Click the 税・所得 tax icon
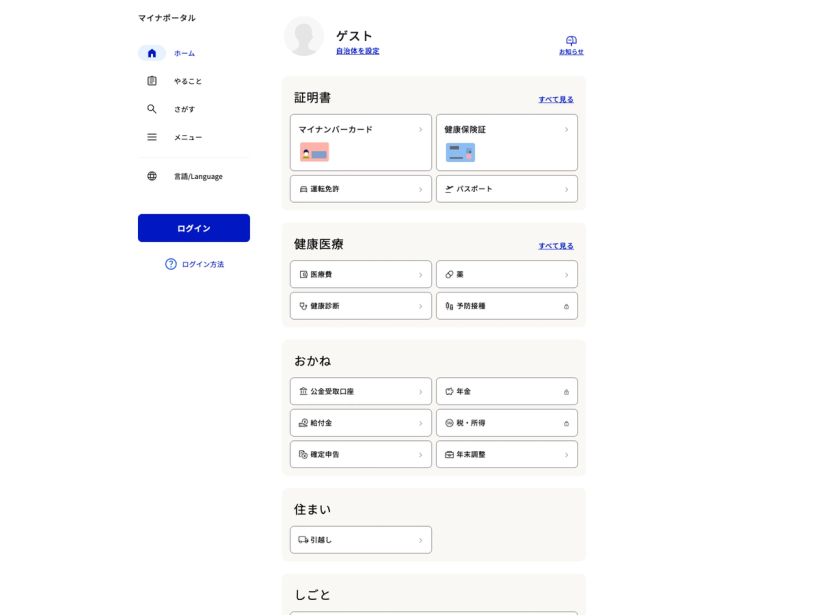Screen dimensions: 820x615 coord(449,423)
